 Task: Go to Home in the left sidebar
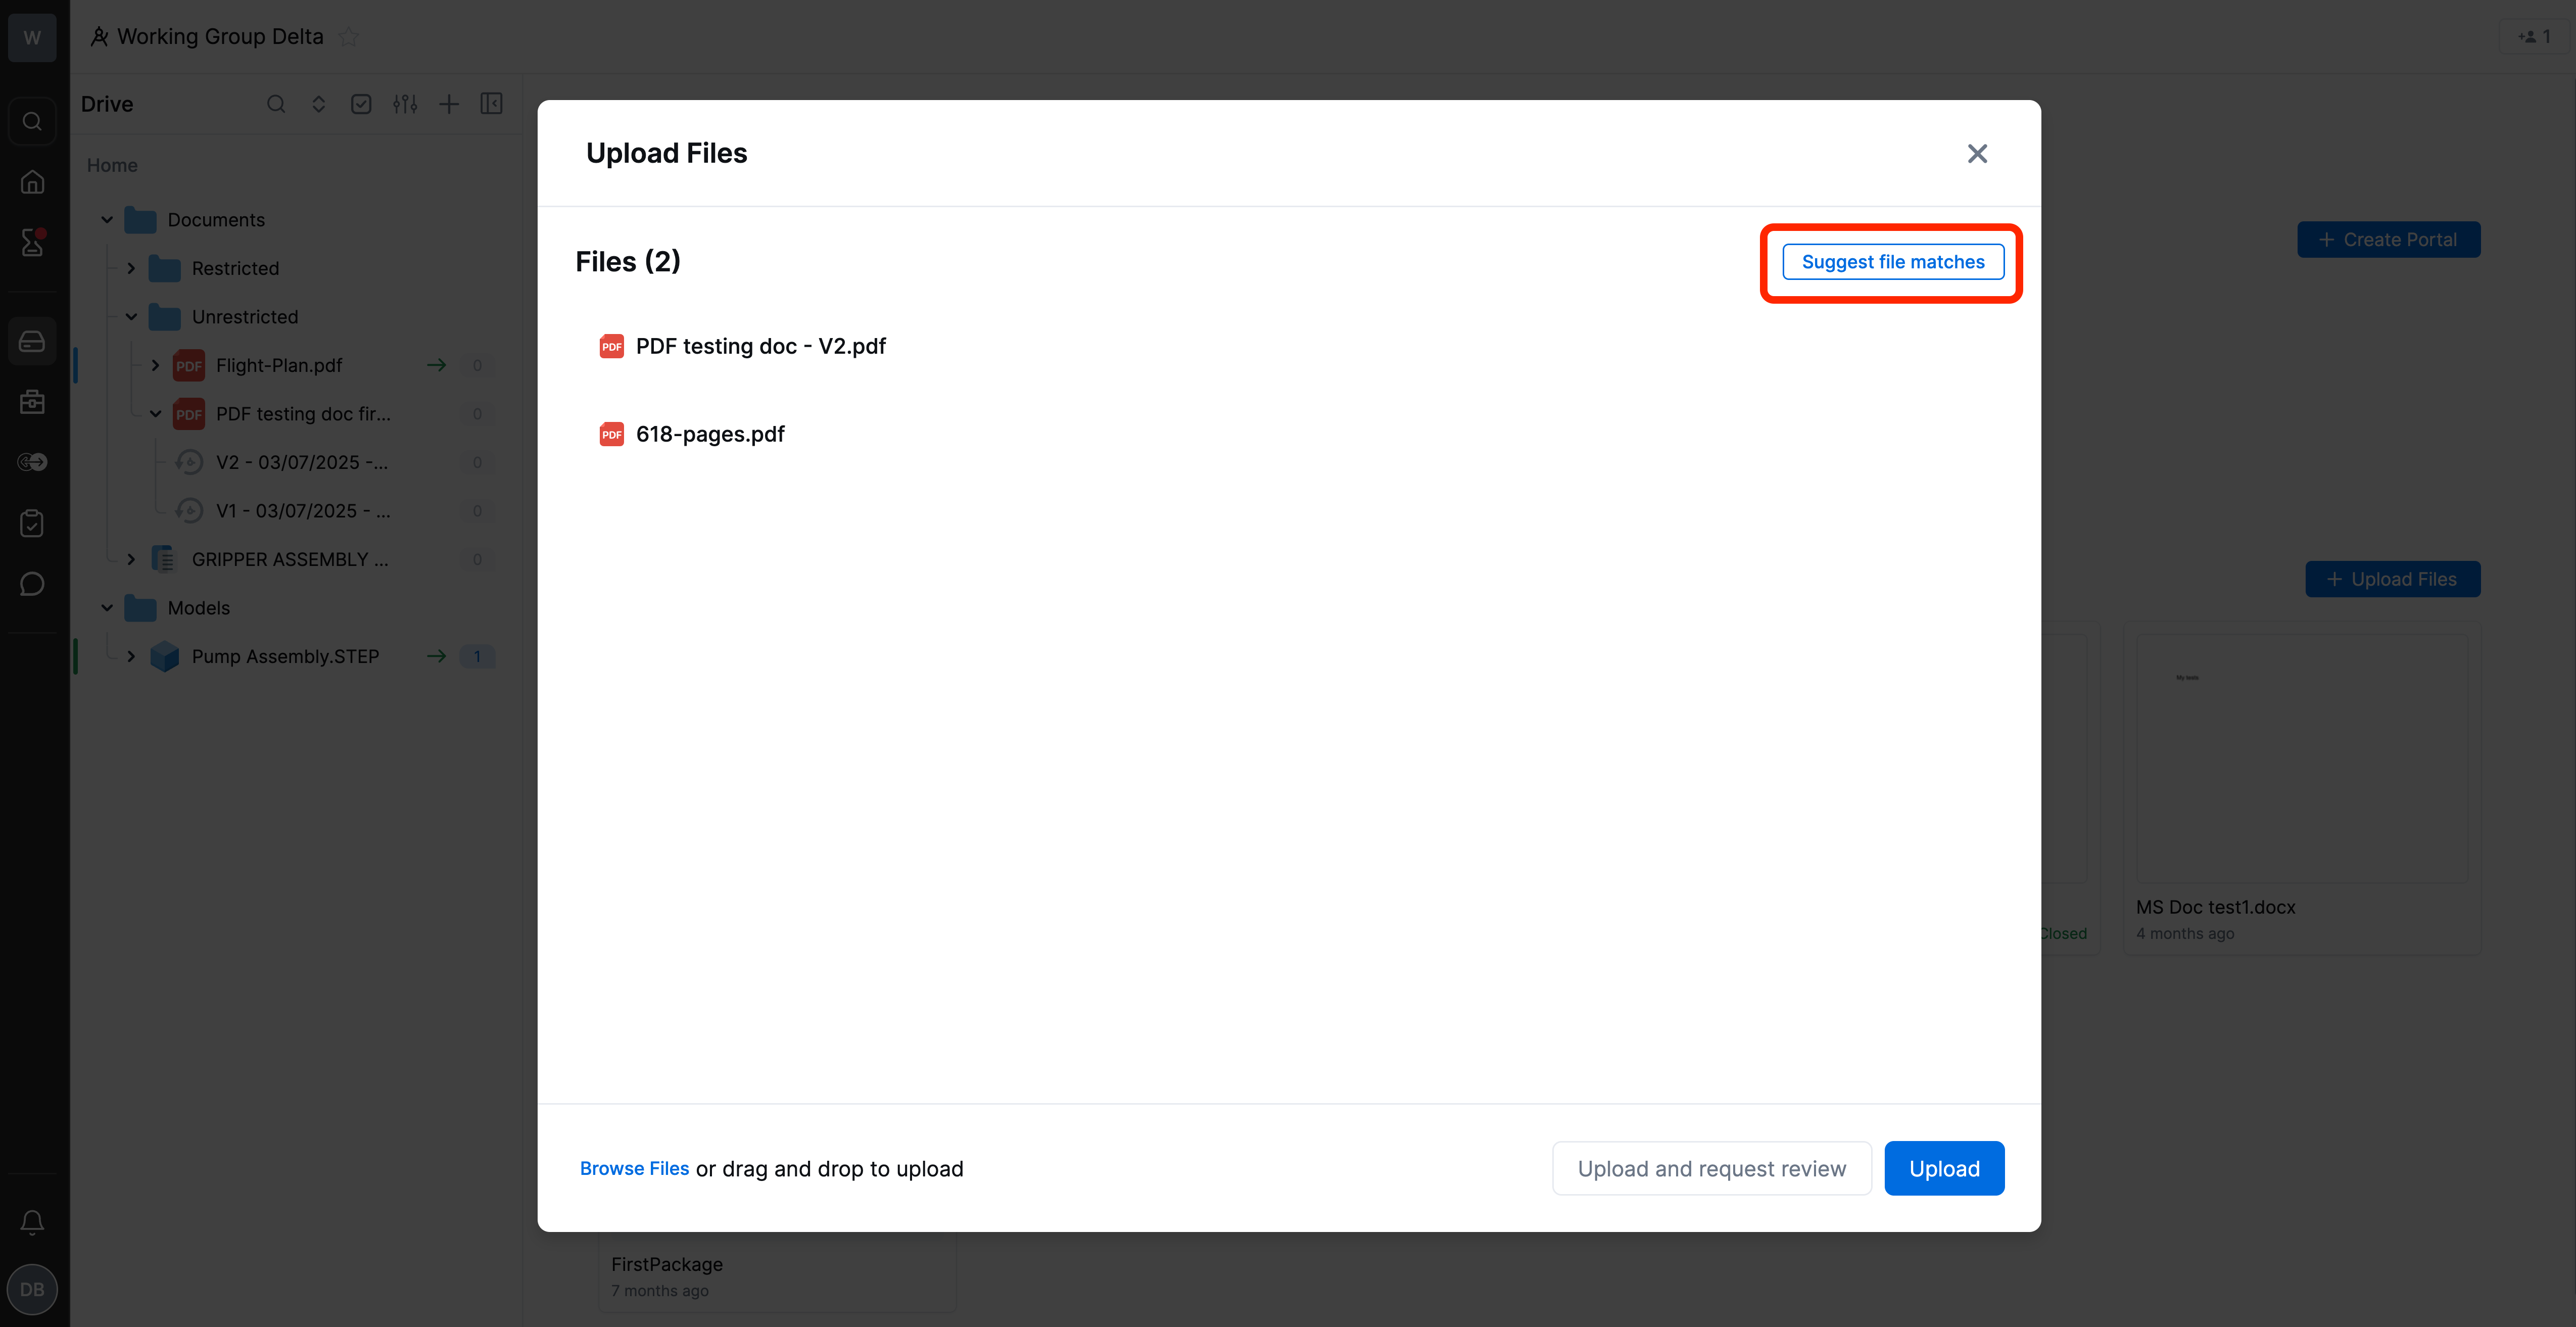click(x=32, y=182)
